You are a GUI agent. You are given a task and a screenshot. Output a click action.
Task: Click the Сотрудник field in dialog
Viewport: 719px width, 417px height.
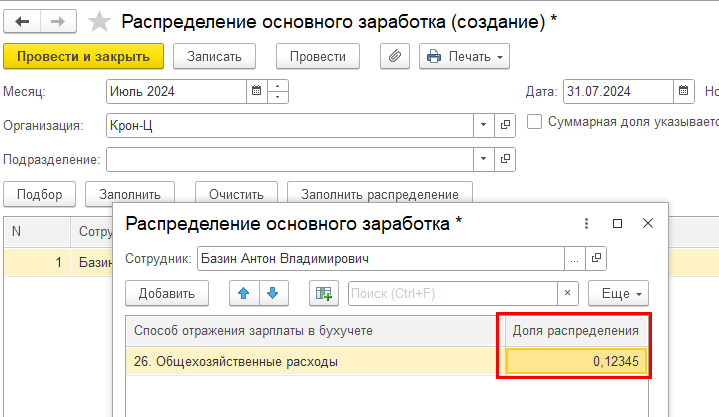(381, 258)
